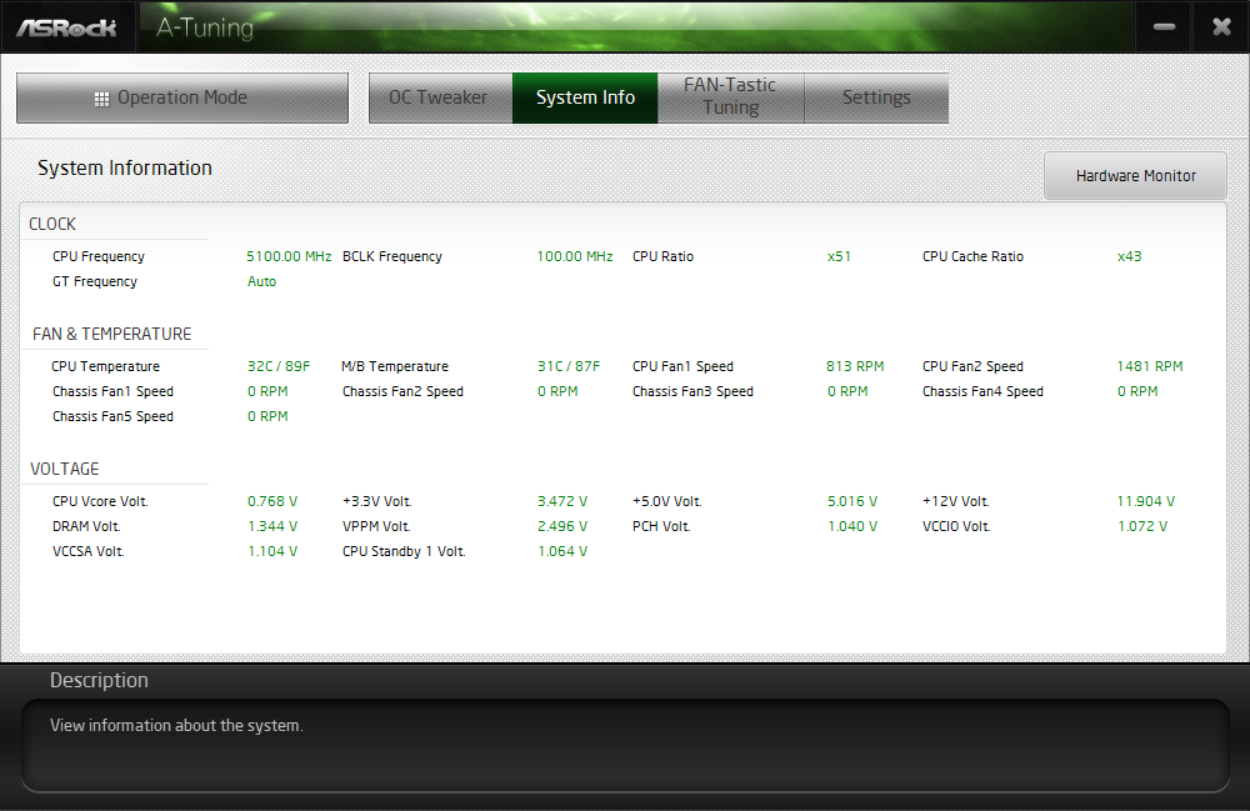Image resolution: width=1250 pixels, height=811 pixels.
Task: Click the CPU Cache Ratio label
Action: coord(973,256)
